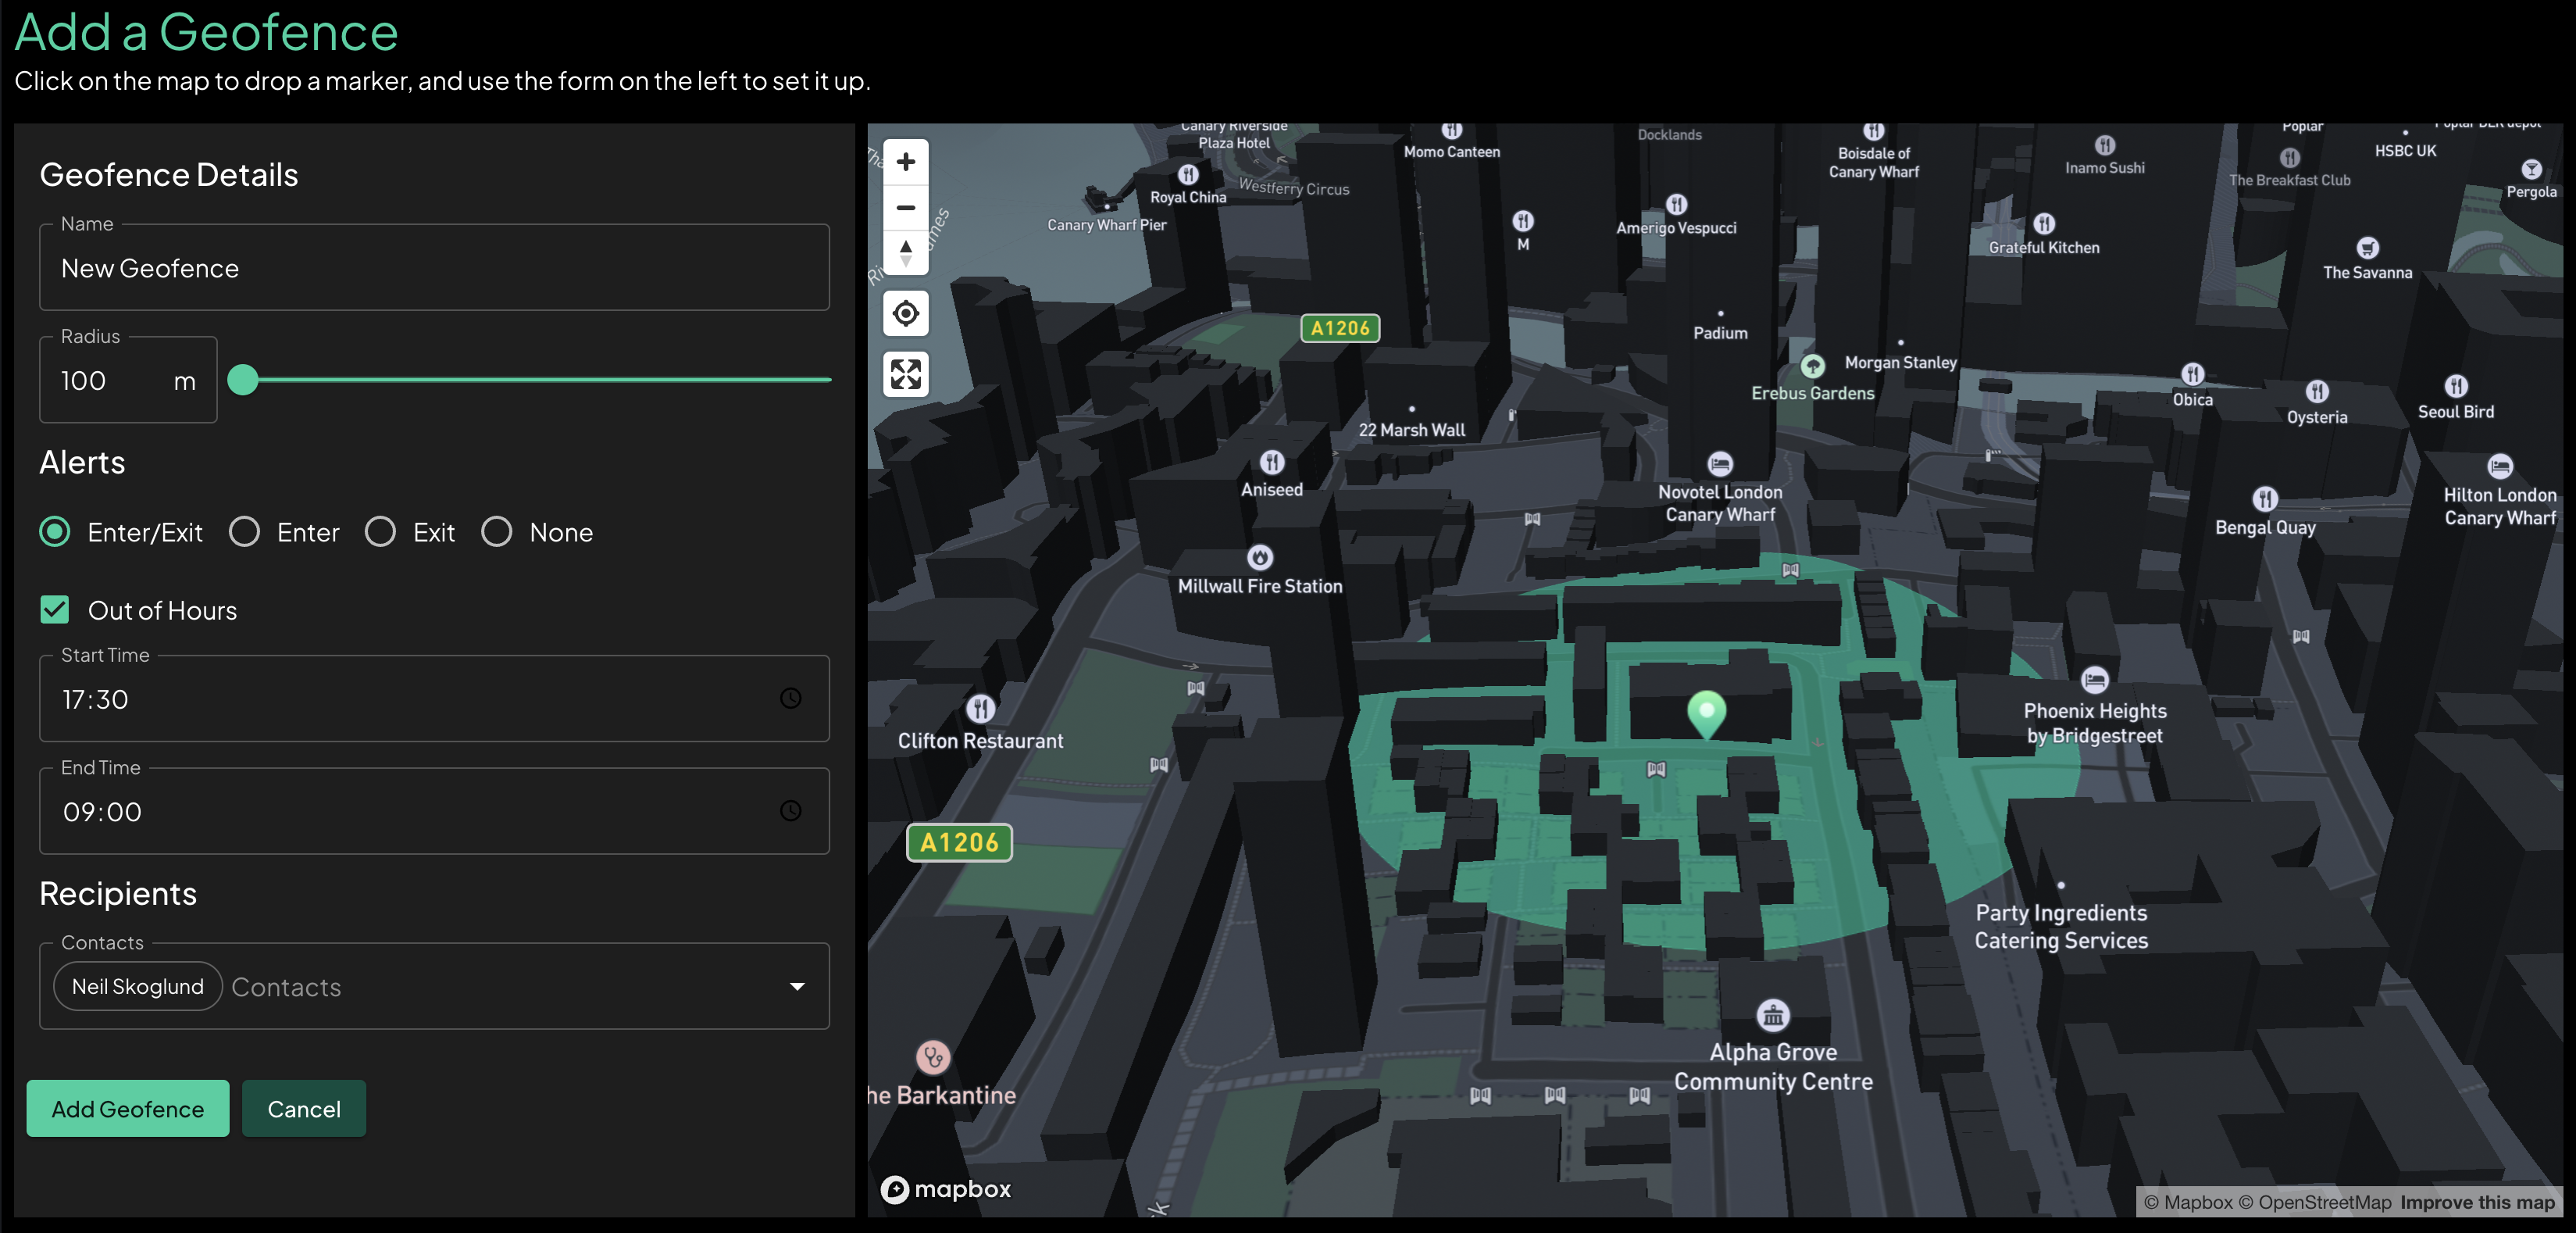Open Improve this map link
2576x1233 pixels.
point(2477,1202)
